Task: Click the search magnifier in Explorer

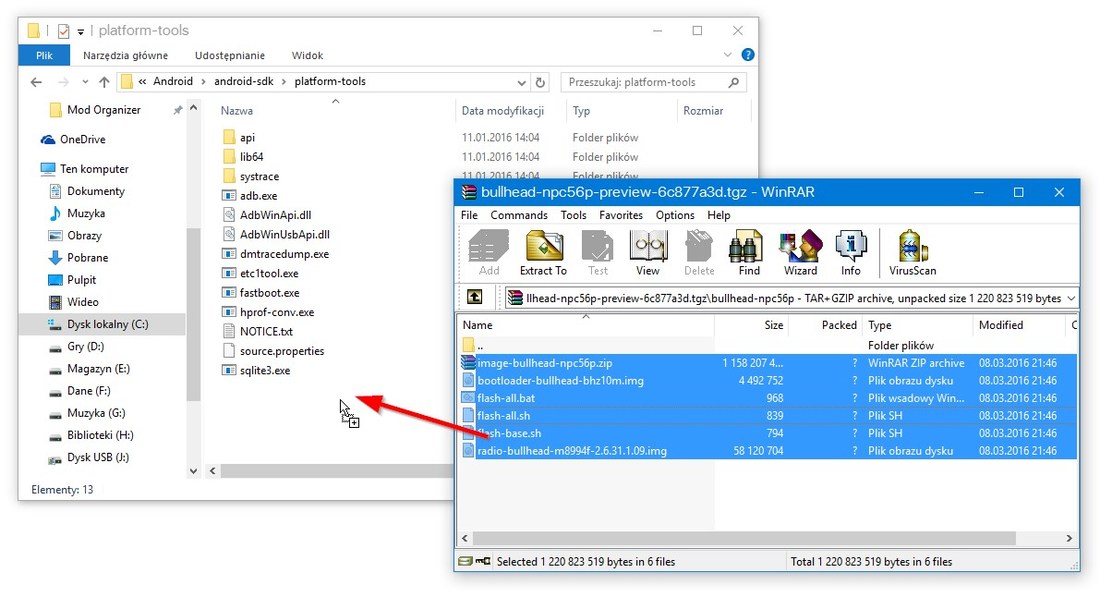Action: (x=734, y=82)
